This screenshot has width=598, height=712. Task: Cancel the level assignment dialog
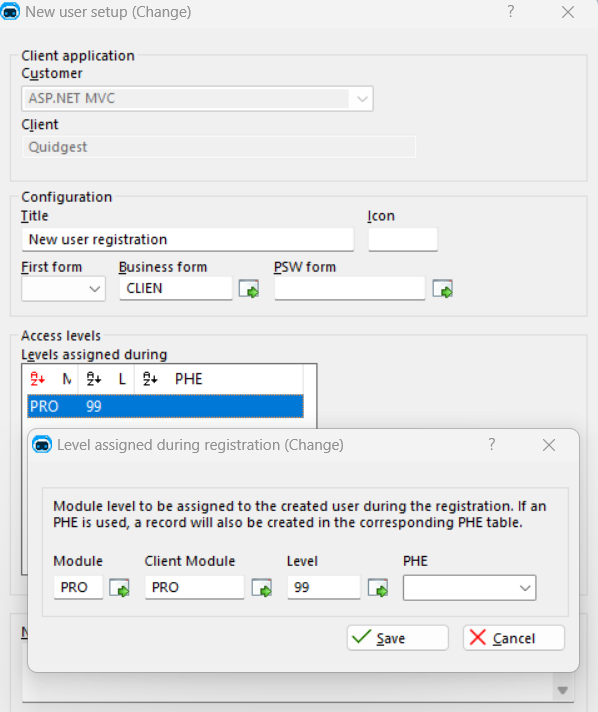[x=514, y=638]
